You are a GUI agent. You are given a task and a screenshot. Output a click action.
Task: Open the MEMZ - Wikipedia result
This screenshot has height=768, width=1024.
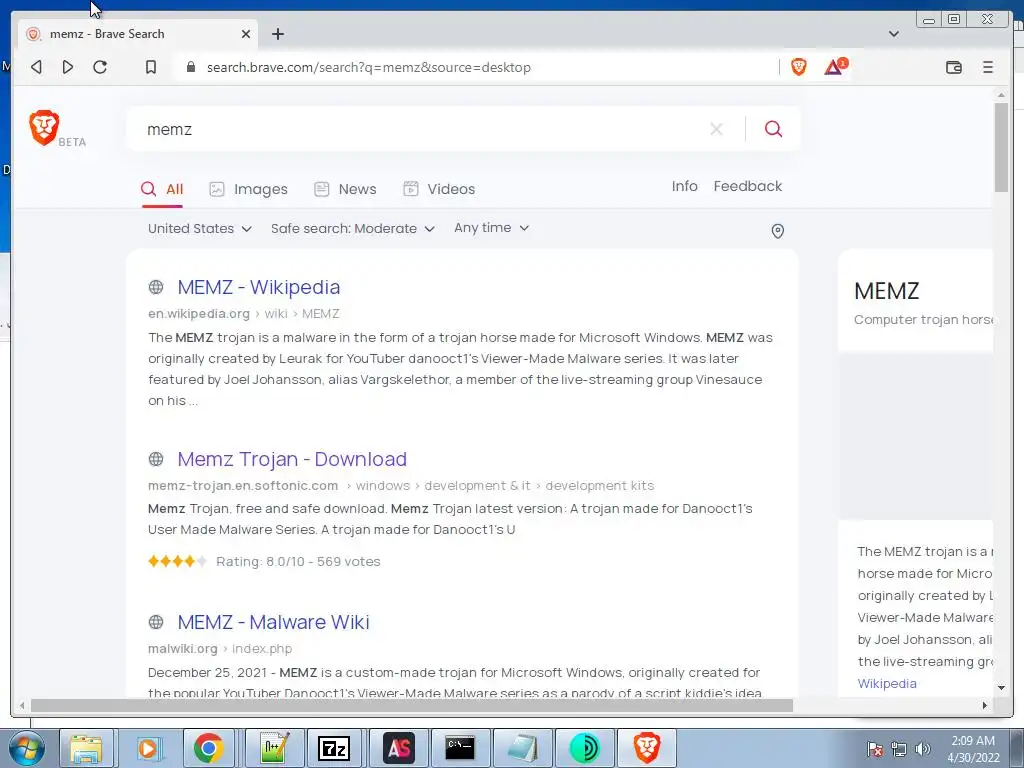(x=259, y=287)
